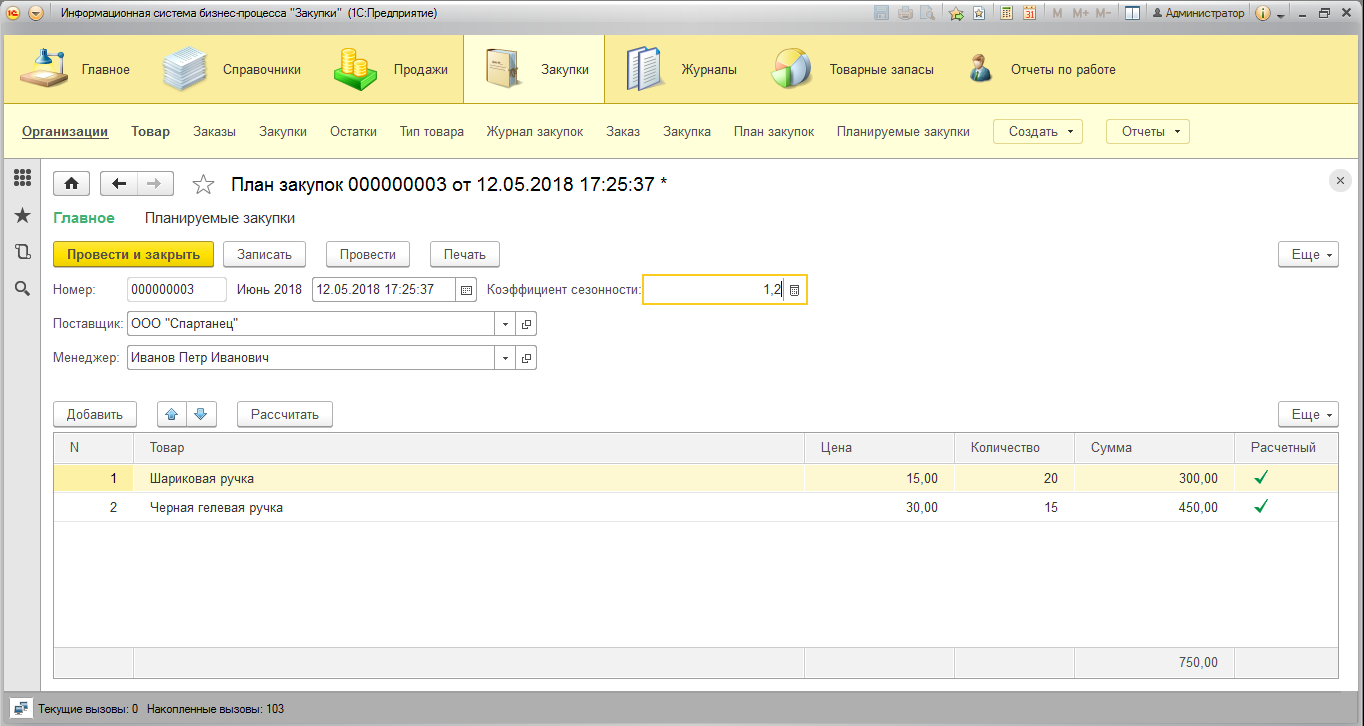Click the home button in the document header

72,184
